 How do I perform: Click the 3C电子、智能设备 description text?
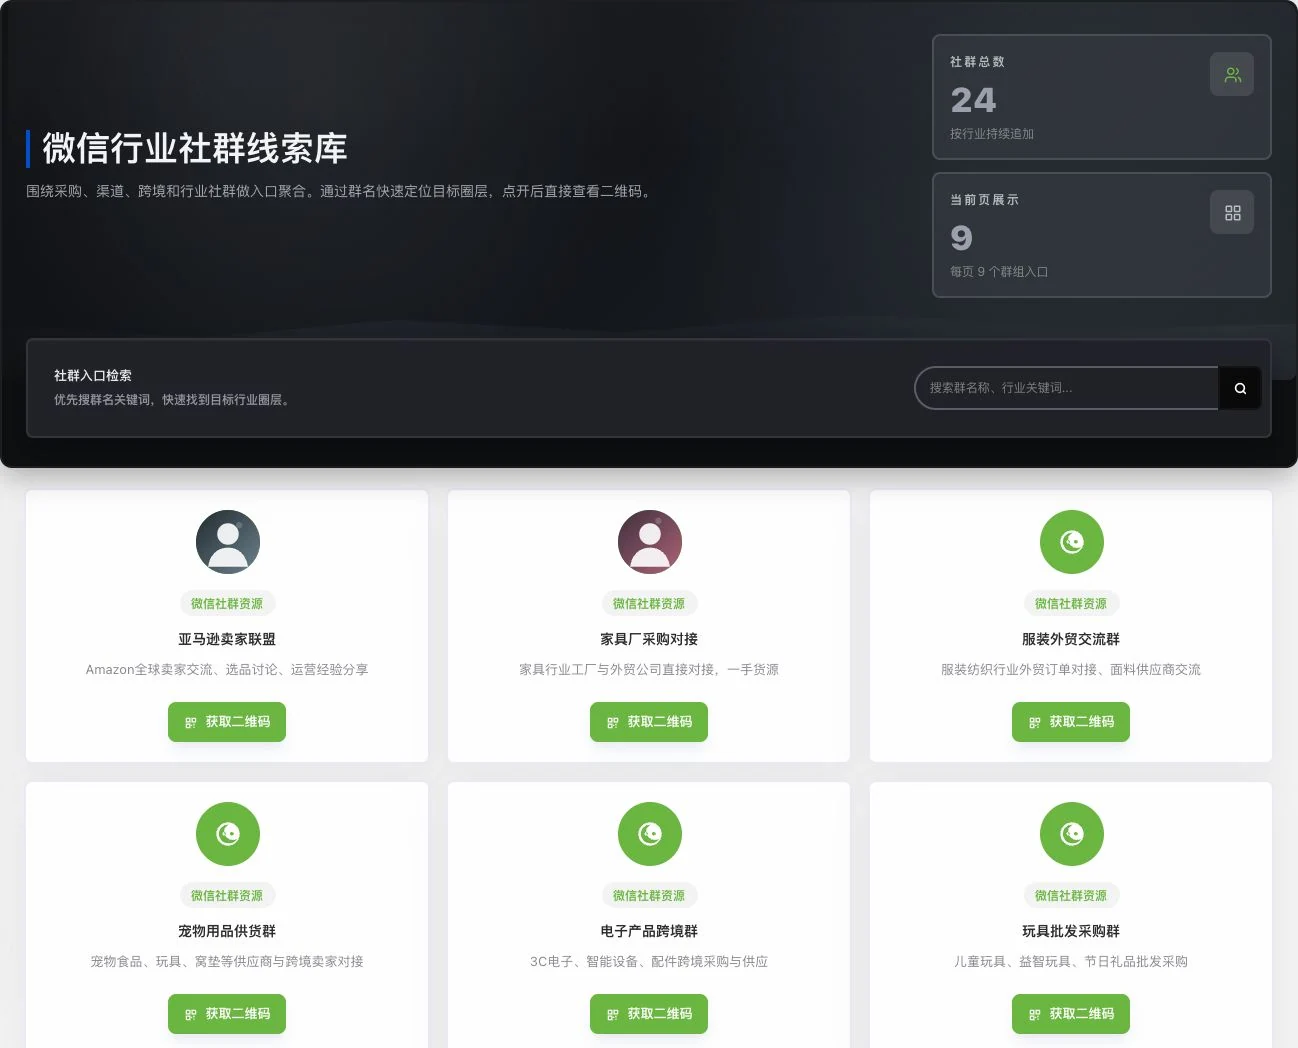(x=649, y=962)
